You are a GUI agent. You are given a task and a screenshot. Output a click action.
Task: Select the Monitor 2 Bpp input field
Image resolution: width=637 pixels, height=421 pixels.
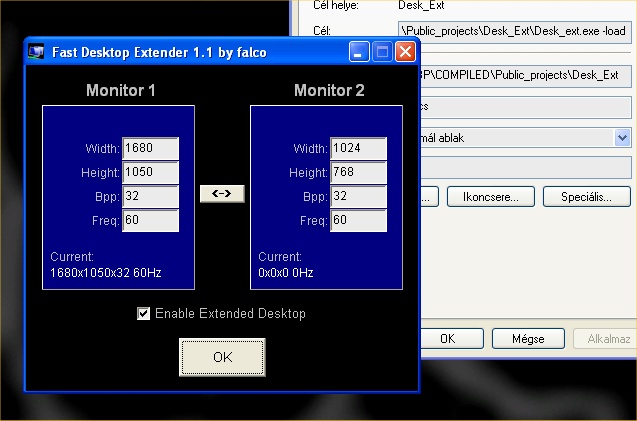359,196
